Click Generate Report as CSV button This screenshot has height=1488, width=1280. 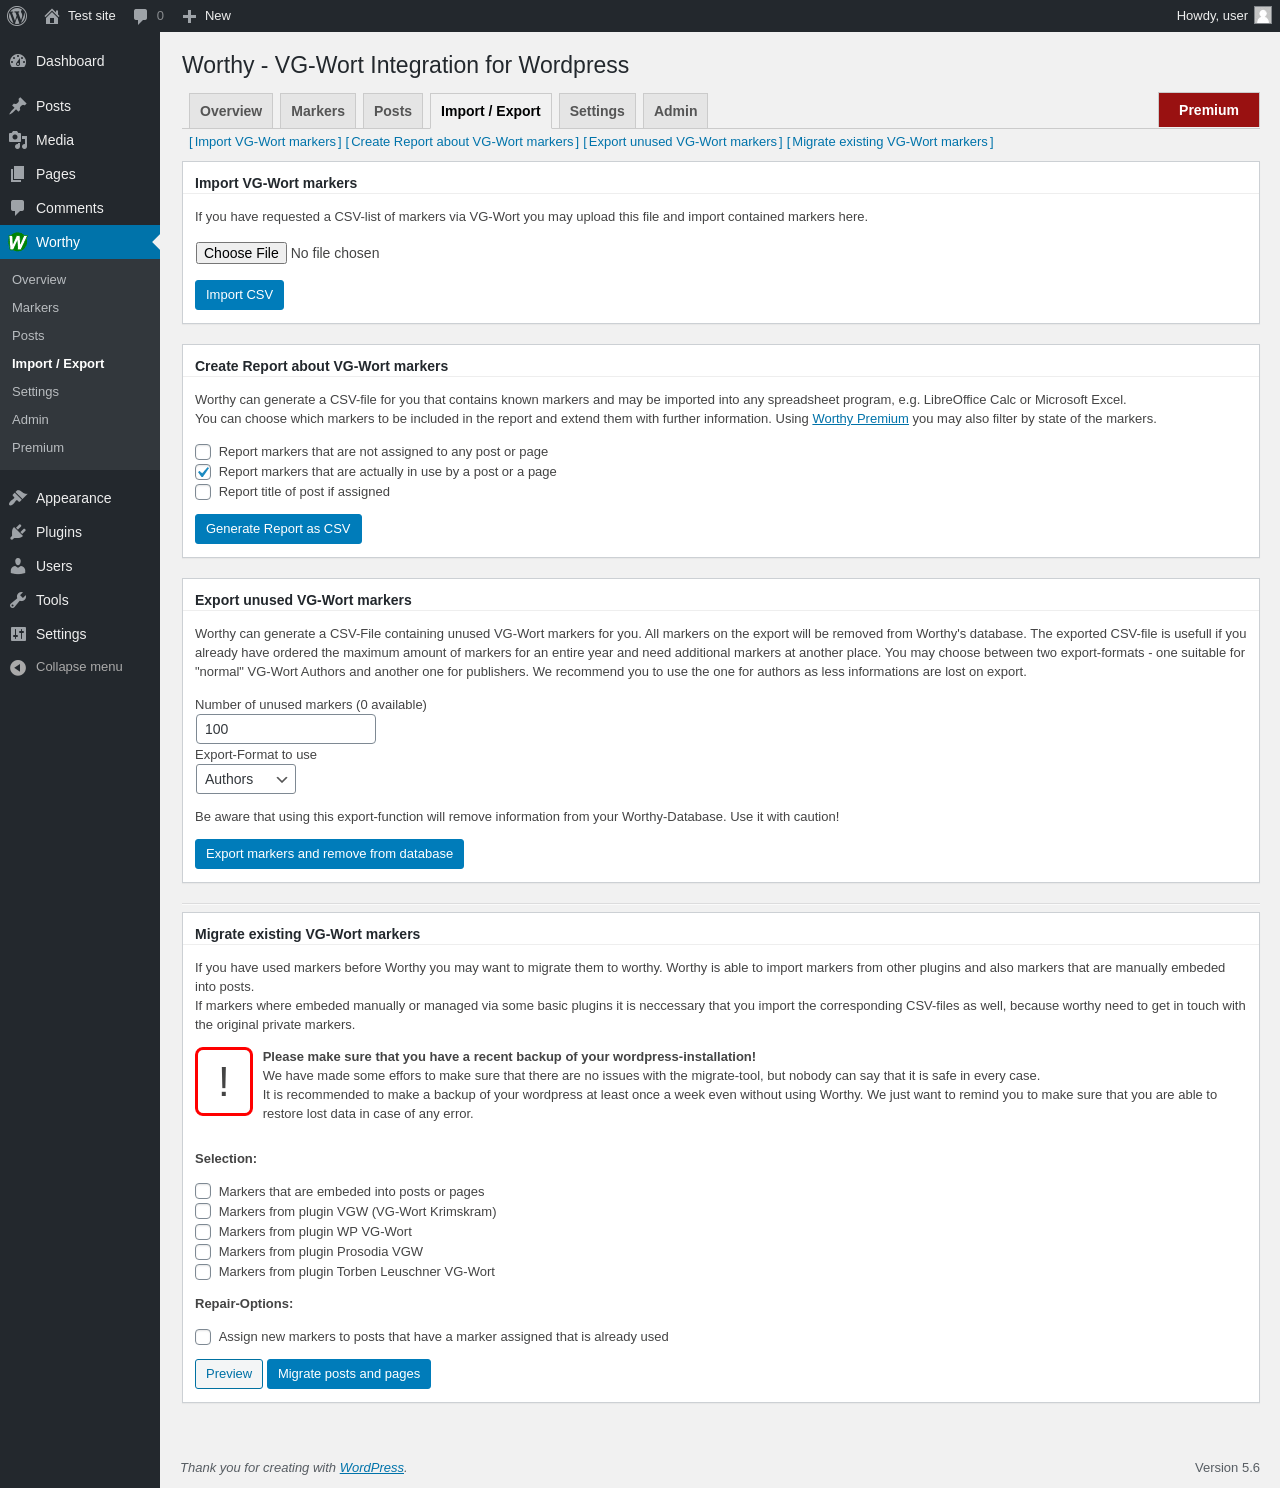[278, 529]
